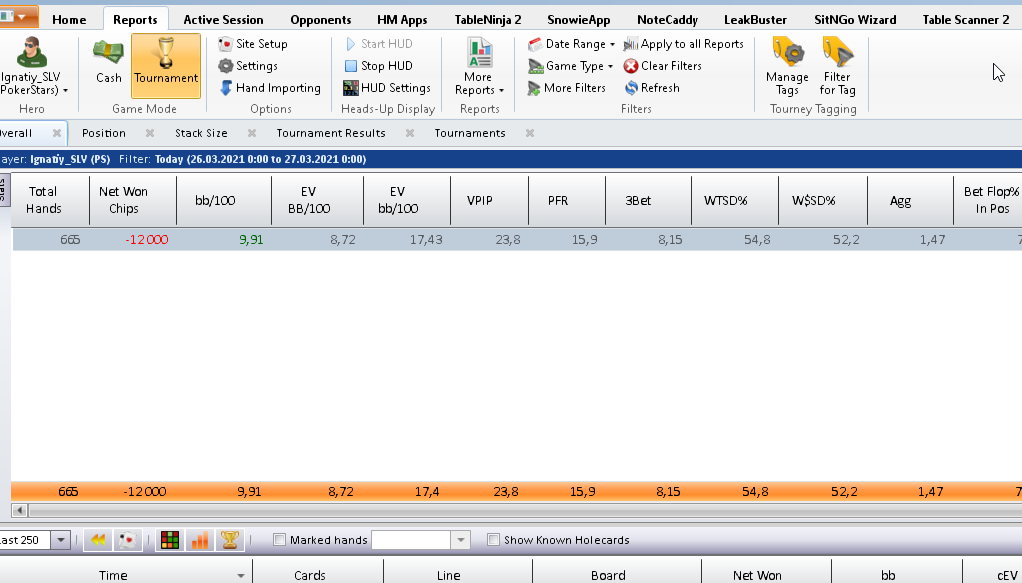1022x583 pixels.
Task: Click the gold trophy icon in hands toolbar
Action: pos(229,540)
